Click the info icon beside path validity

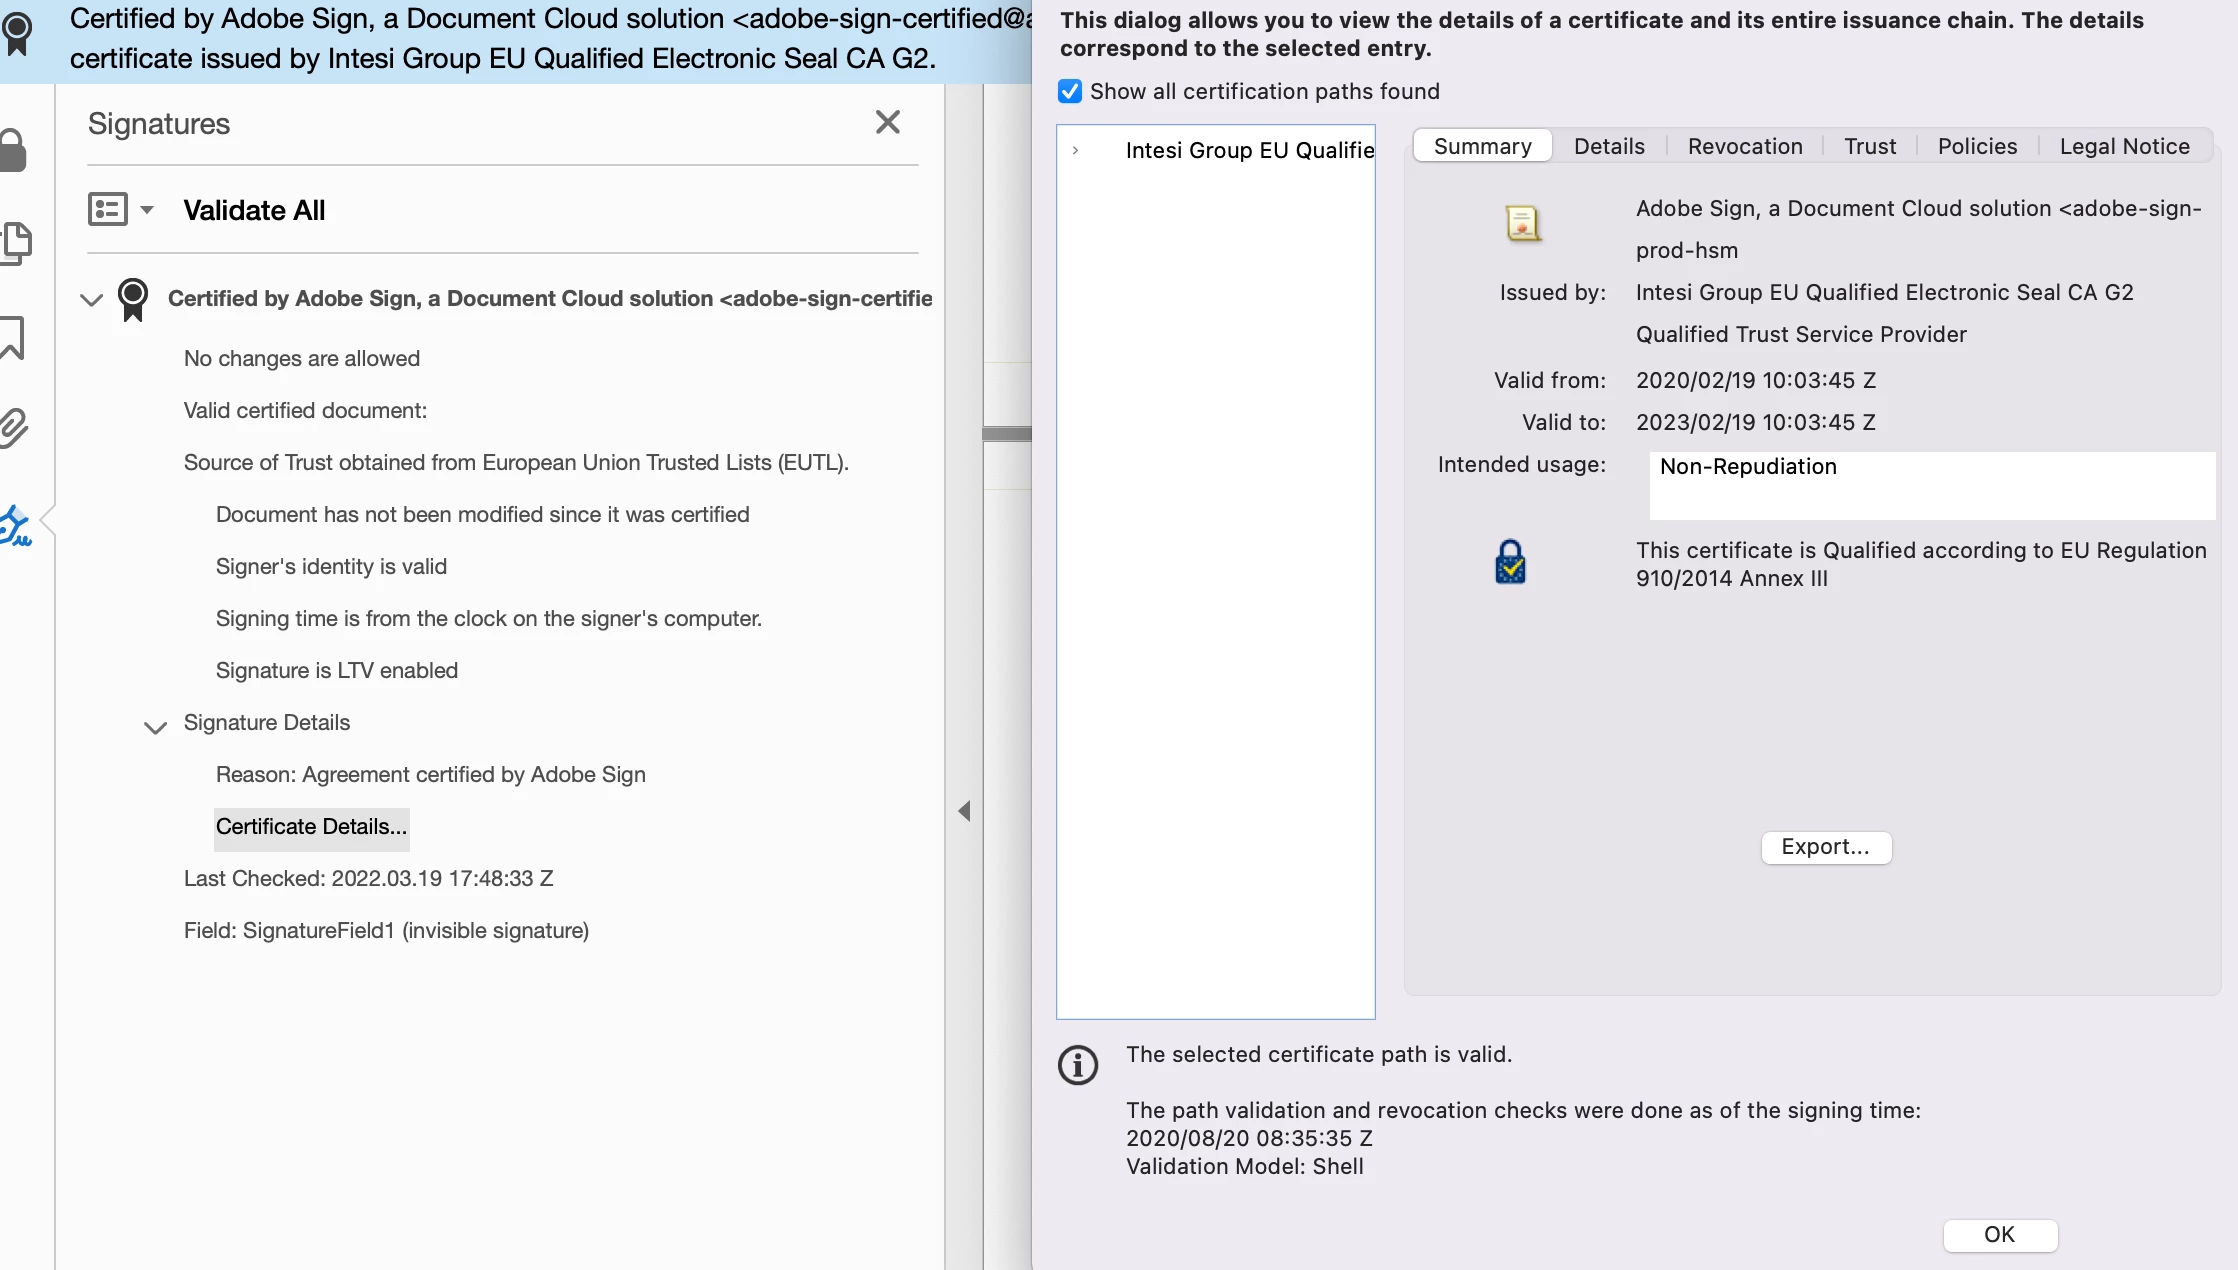(1077, 1065)
